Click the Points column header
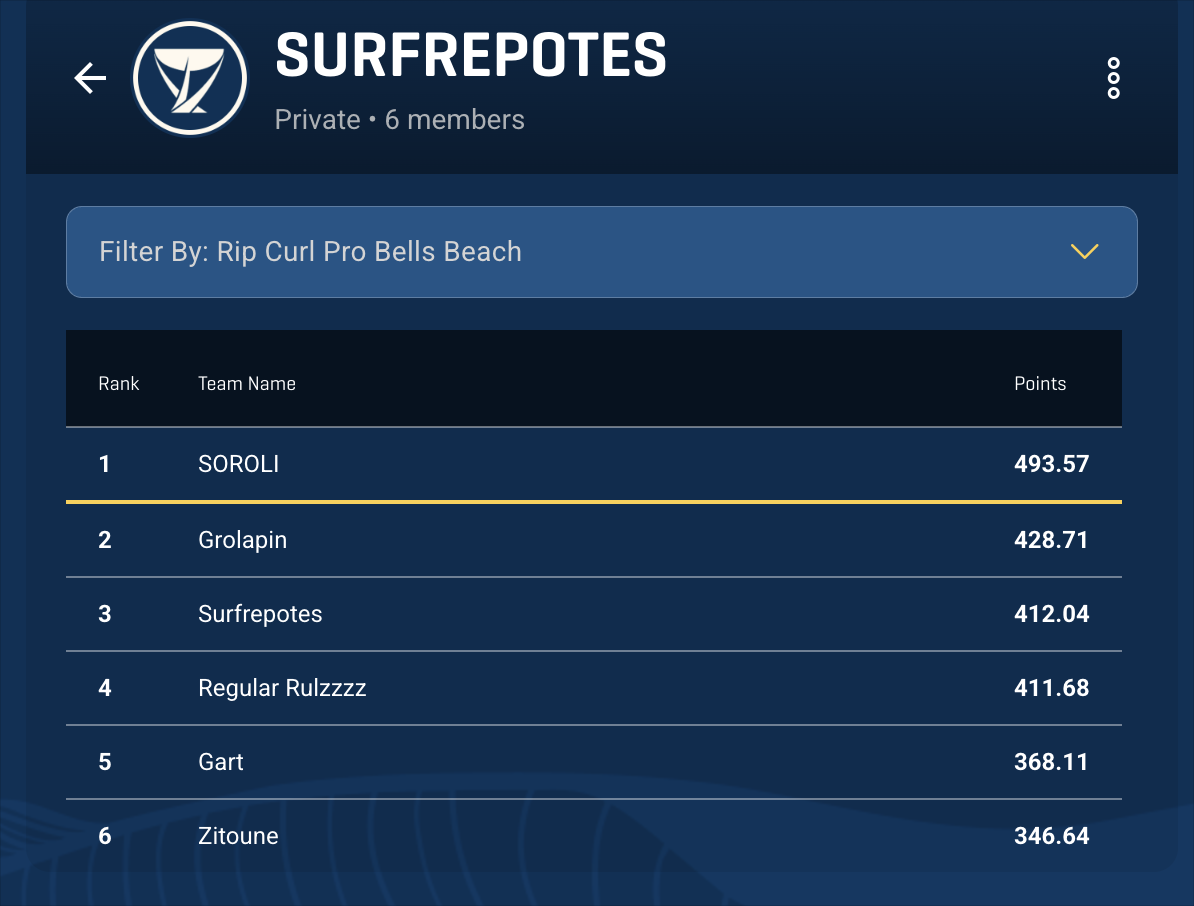1194x906 pixels. [x=1040, y=384]
